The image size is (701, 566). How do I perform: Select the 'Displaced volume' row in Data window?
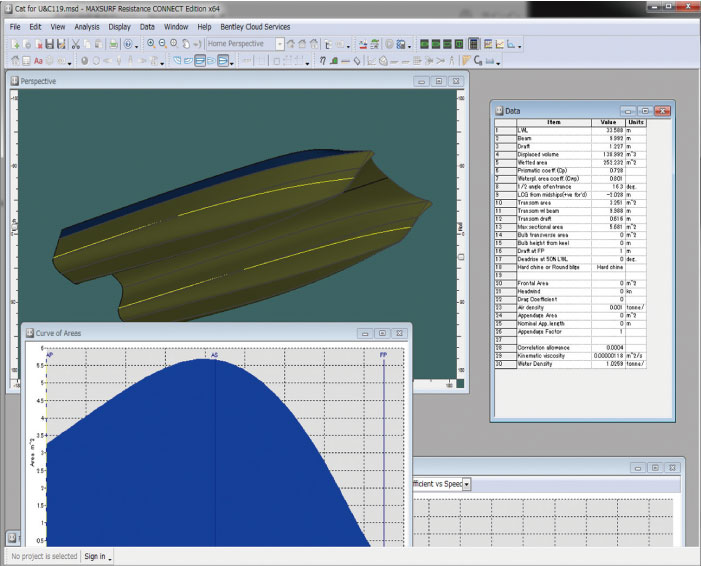click(570, 154)
